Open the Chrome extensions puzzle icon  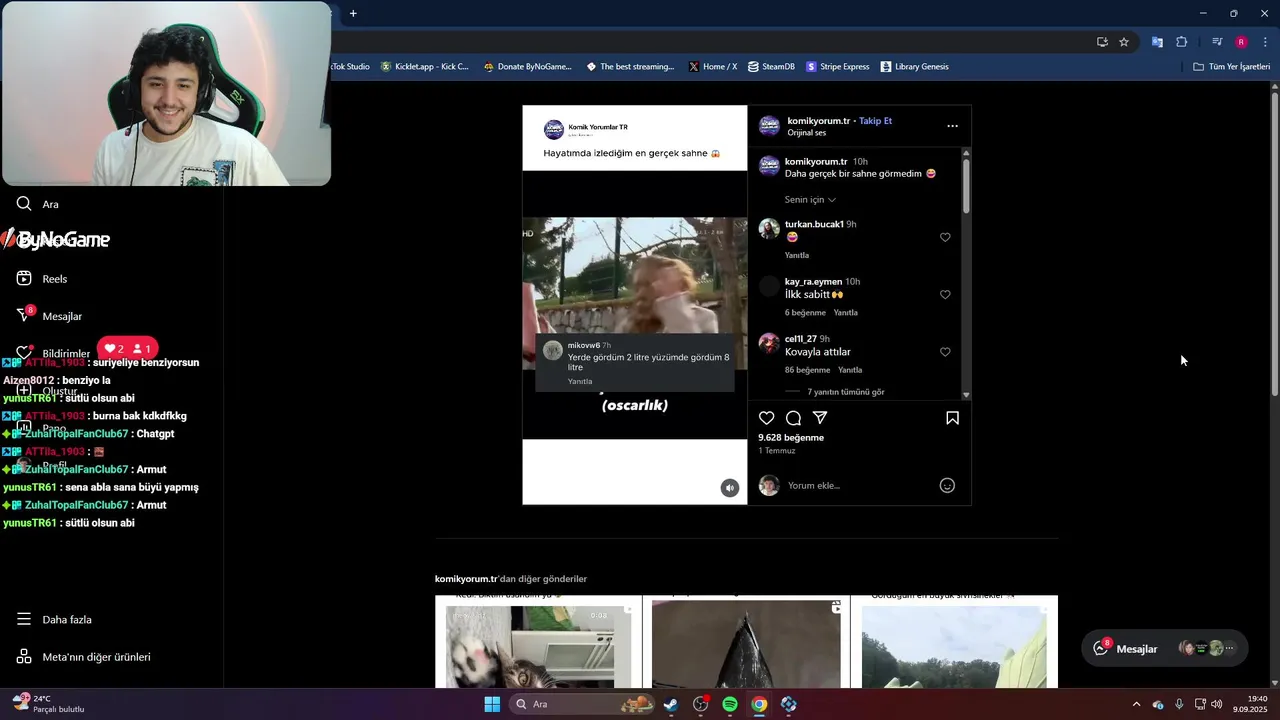(1182, 42)
